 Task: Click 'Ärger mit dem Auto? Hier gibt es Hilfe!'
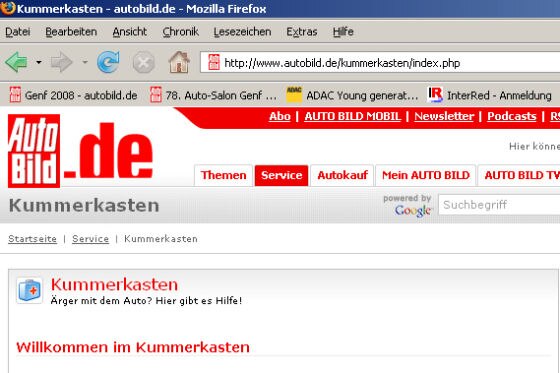point(146,301)
